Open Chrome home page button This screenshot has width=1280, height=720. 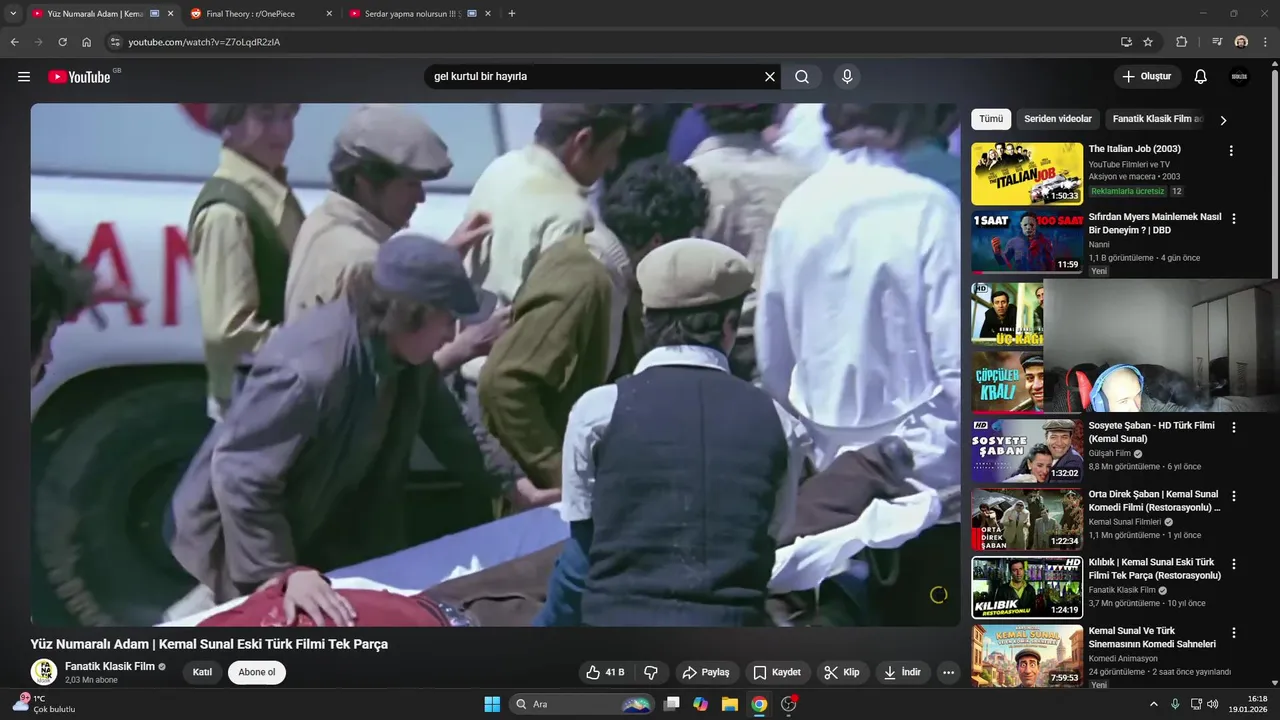pos(87,42)
